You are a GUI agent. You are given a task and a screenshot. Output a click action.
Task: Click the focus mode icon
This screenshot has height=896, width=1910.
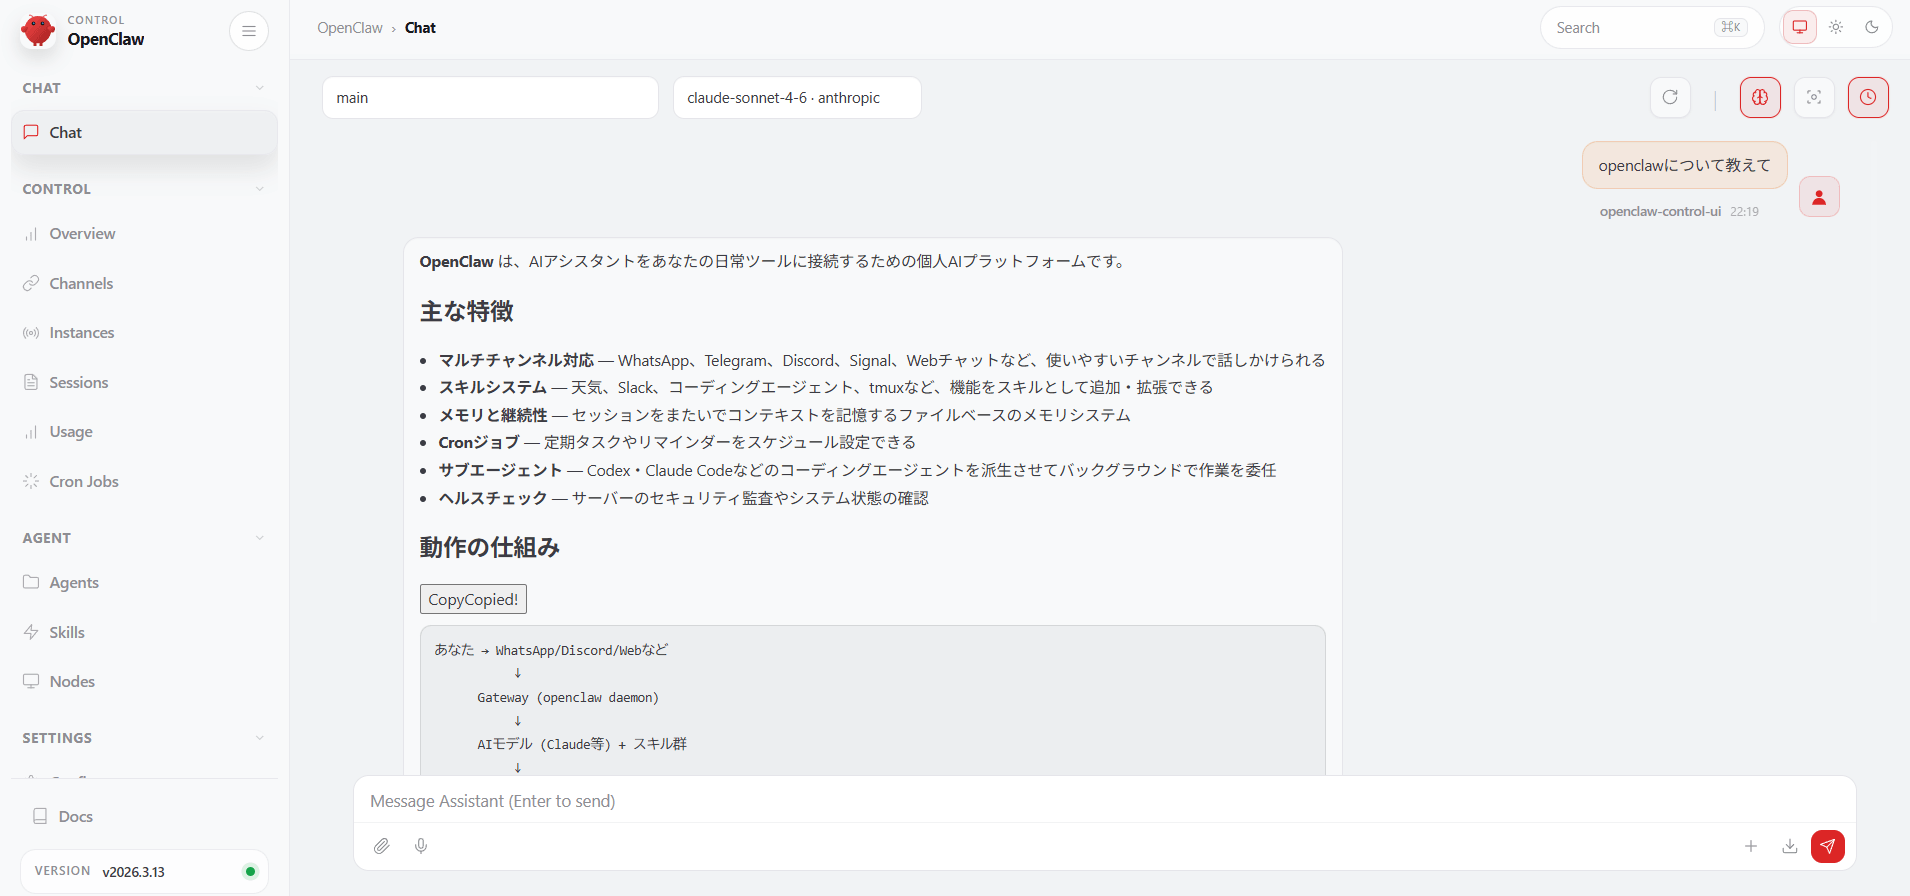pos(1814,98)
